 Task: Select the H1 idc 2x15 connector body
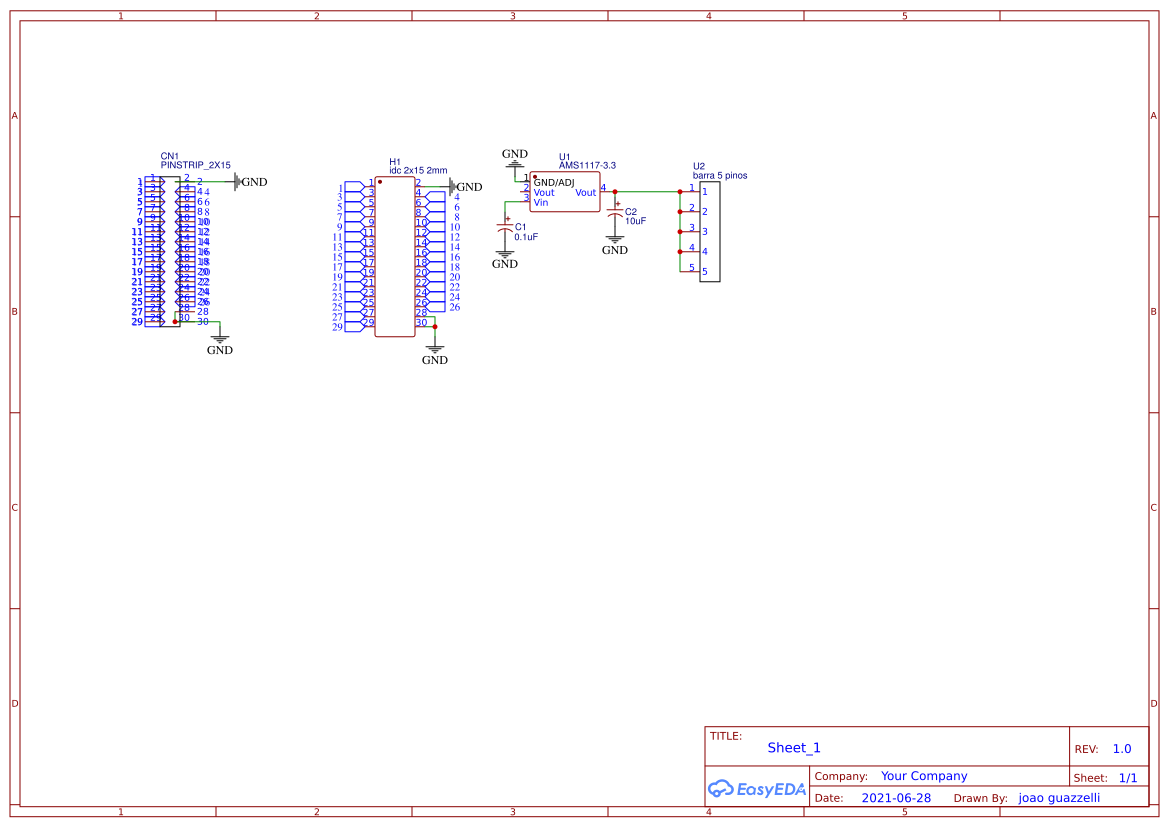click(395, 257)
